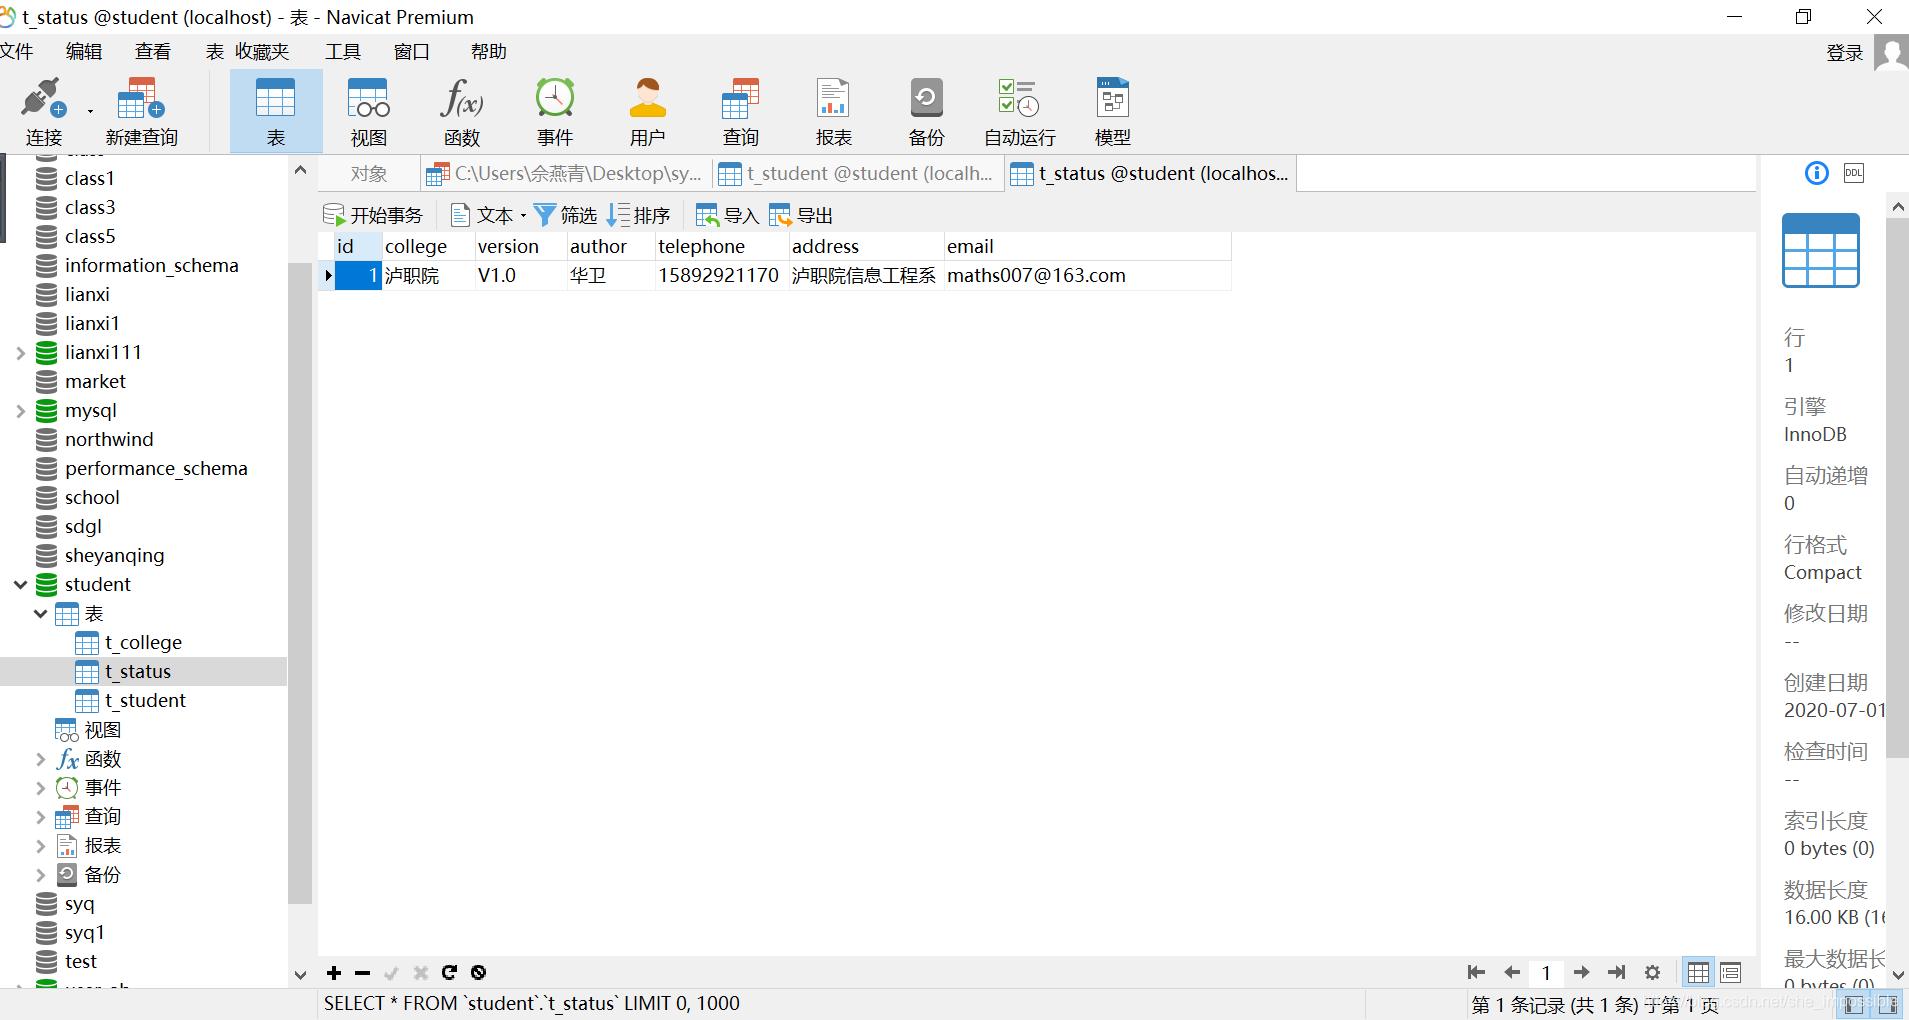Click the 导出 export button

(801, 215)
